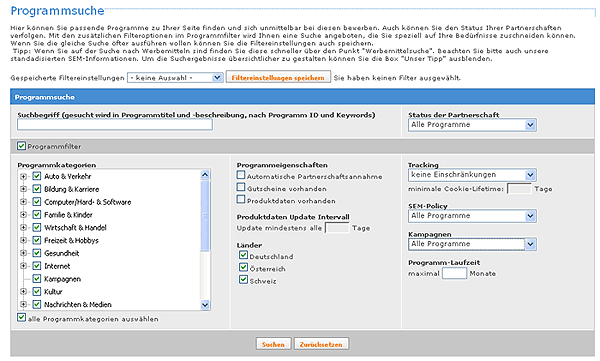Expand the Auto & Verkehr category
The image size is (600, 361).
[23, 176]
